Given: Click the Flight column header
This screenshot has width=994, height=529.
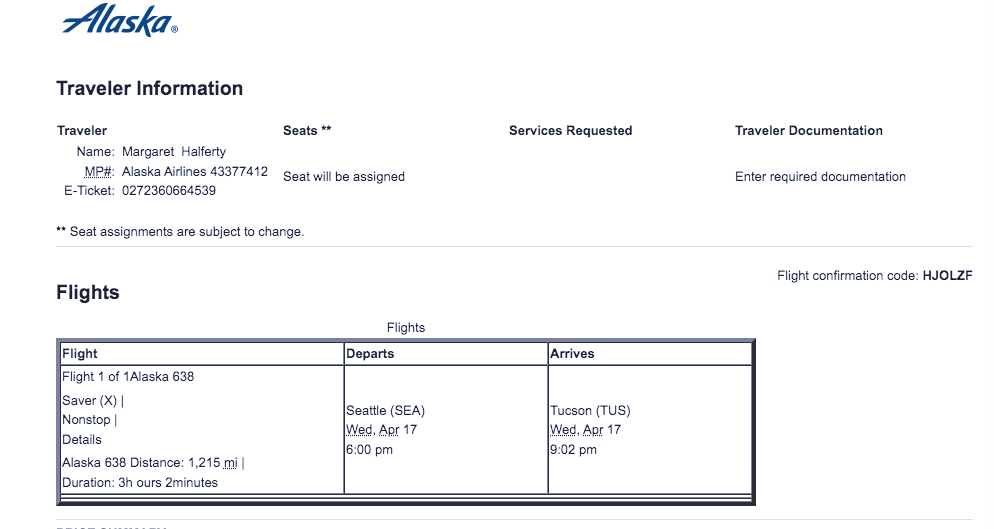Looking at the screenshot, I should click(80, 354).
